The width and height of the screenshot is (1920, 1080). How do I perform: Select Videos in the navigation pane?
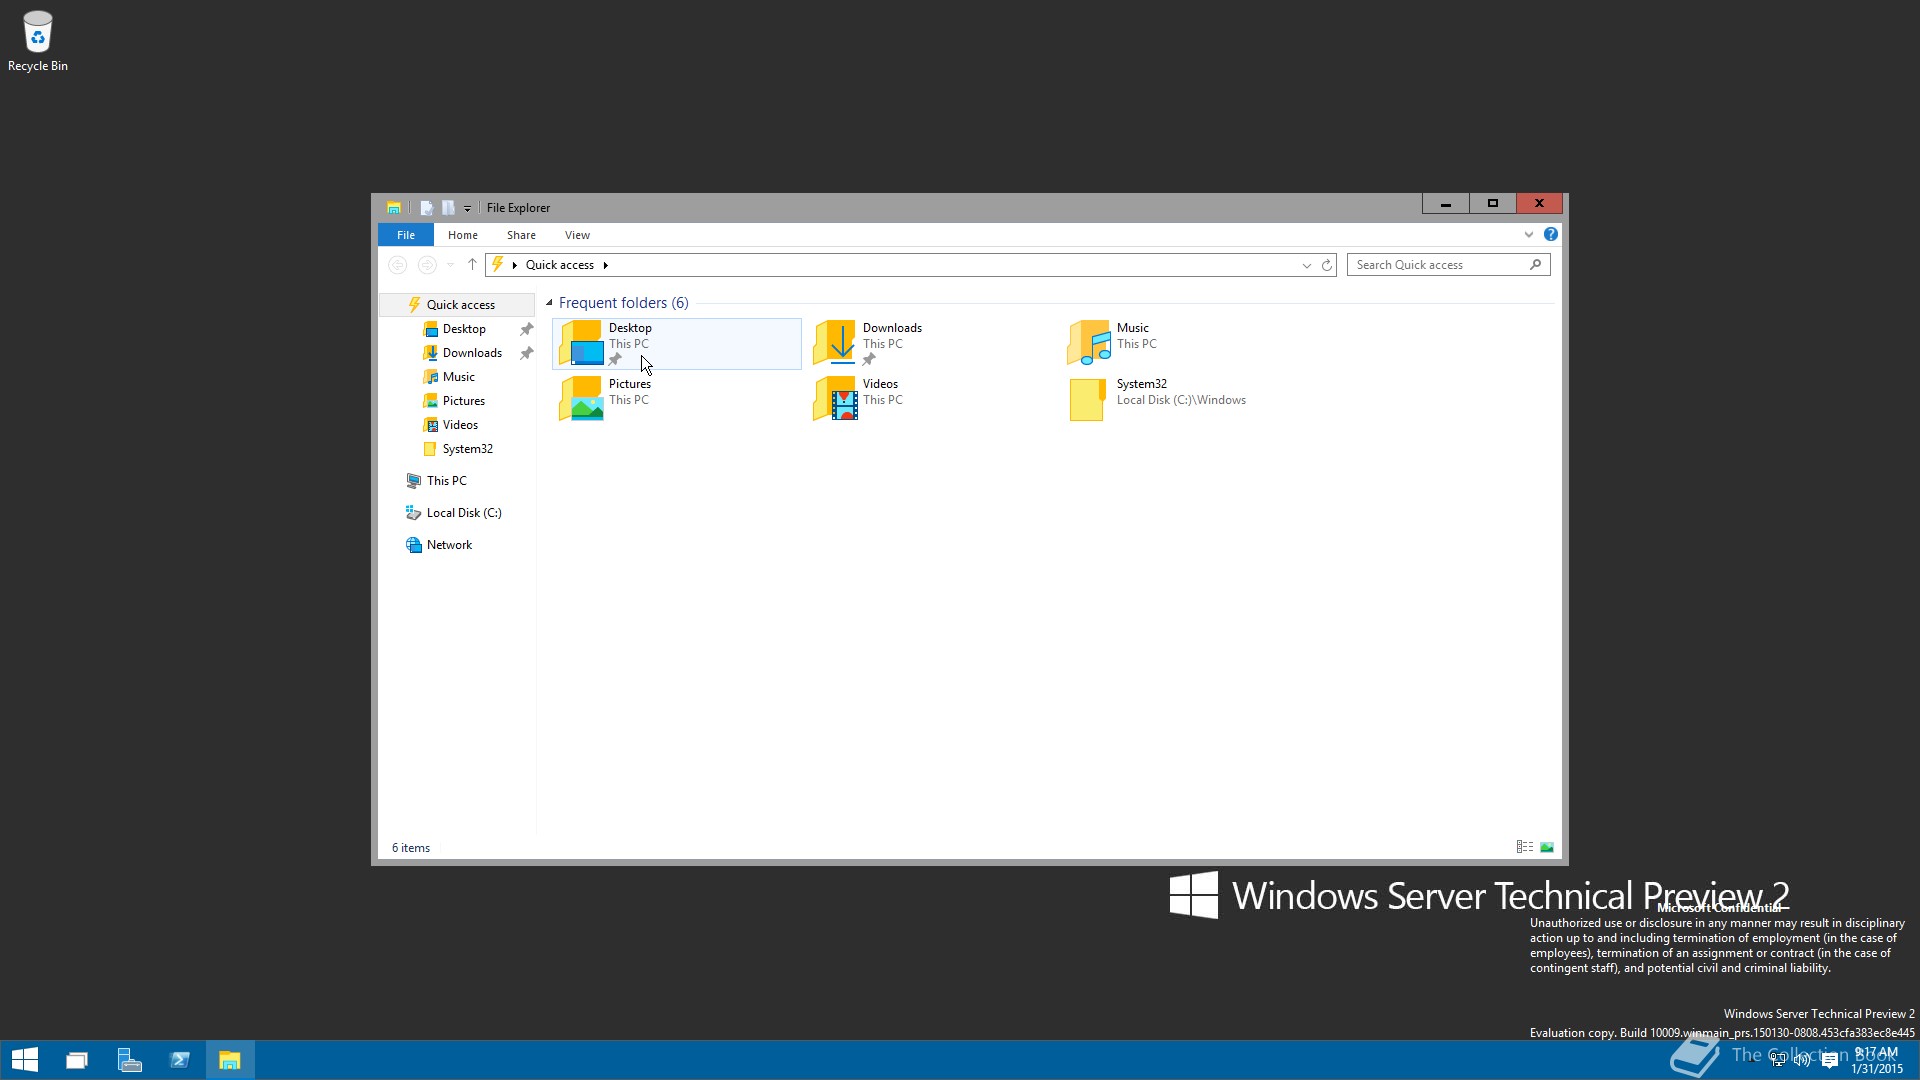click(x=460, y=425)
